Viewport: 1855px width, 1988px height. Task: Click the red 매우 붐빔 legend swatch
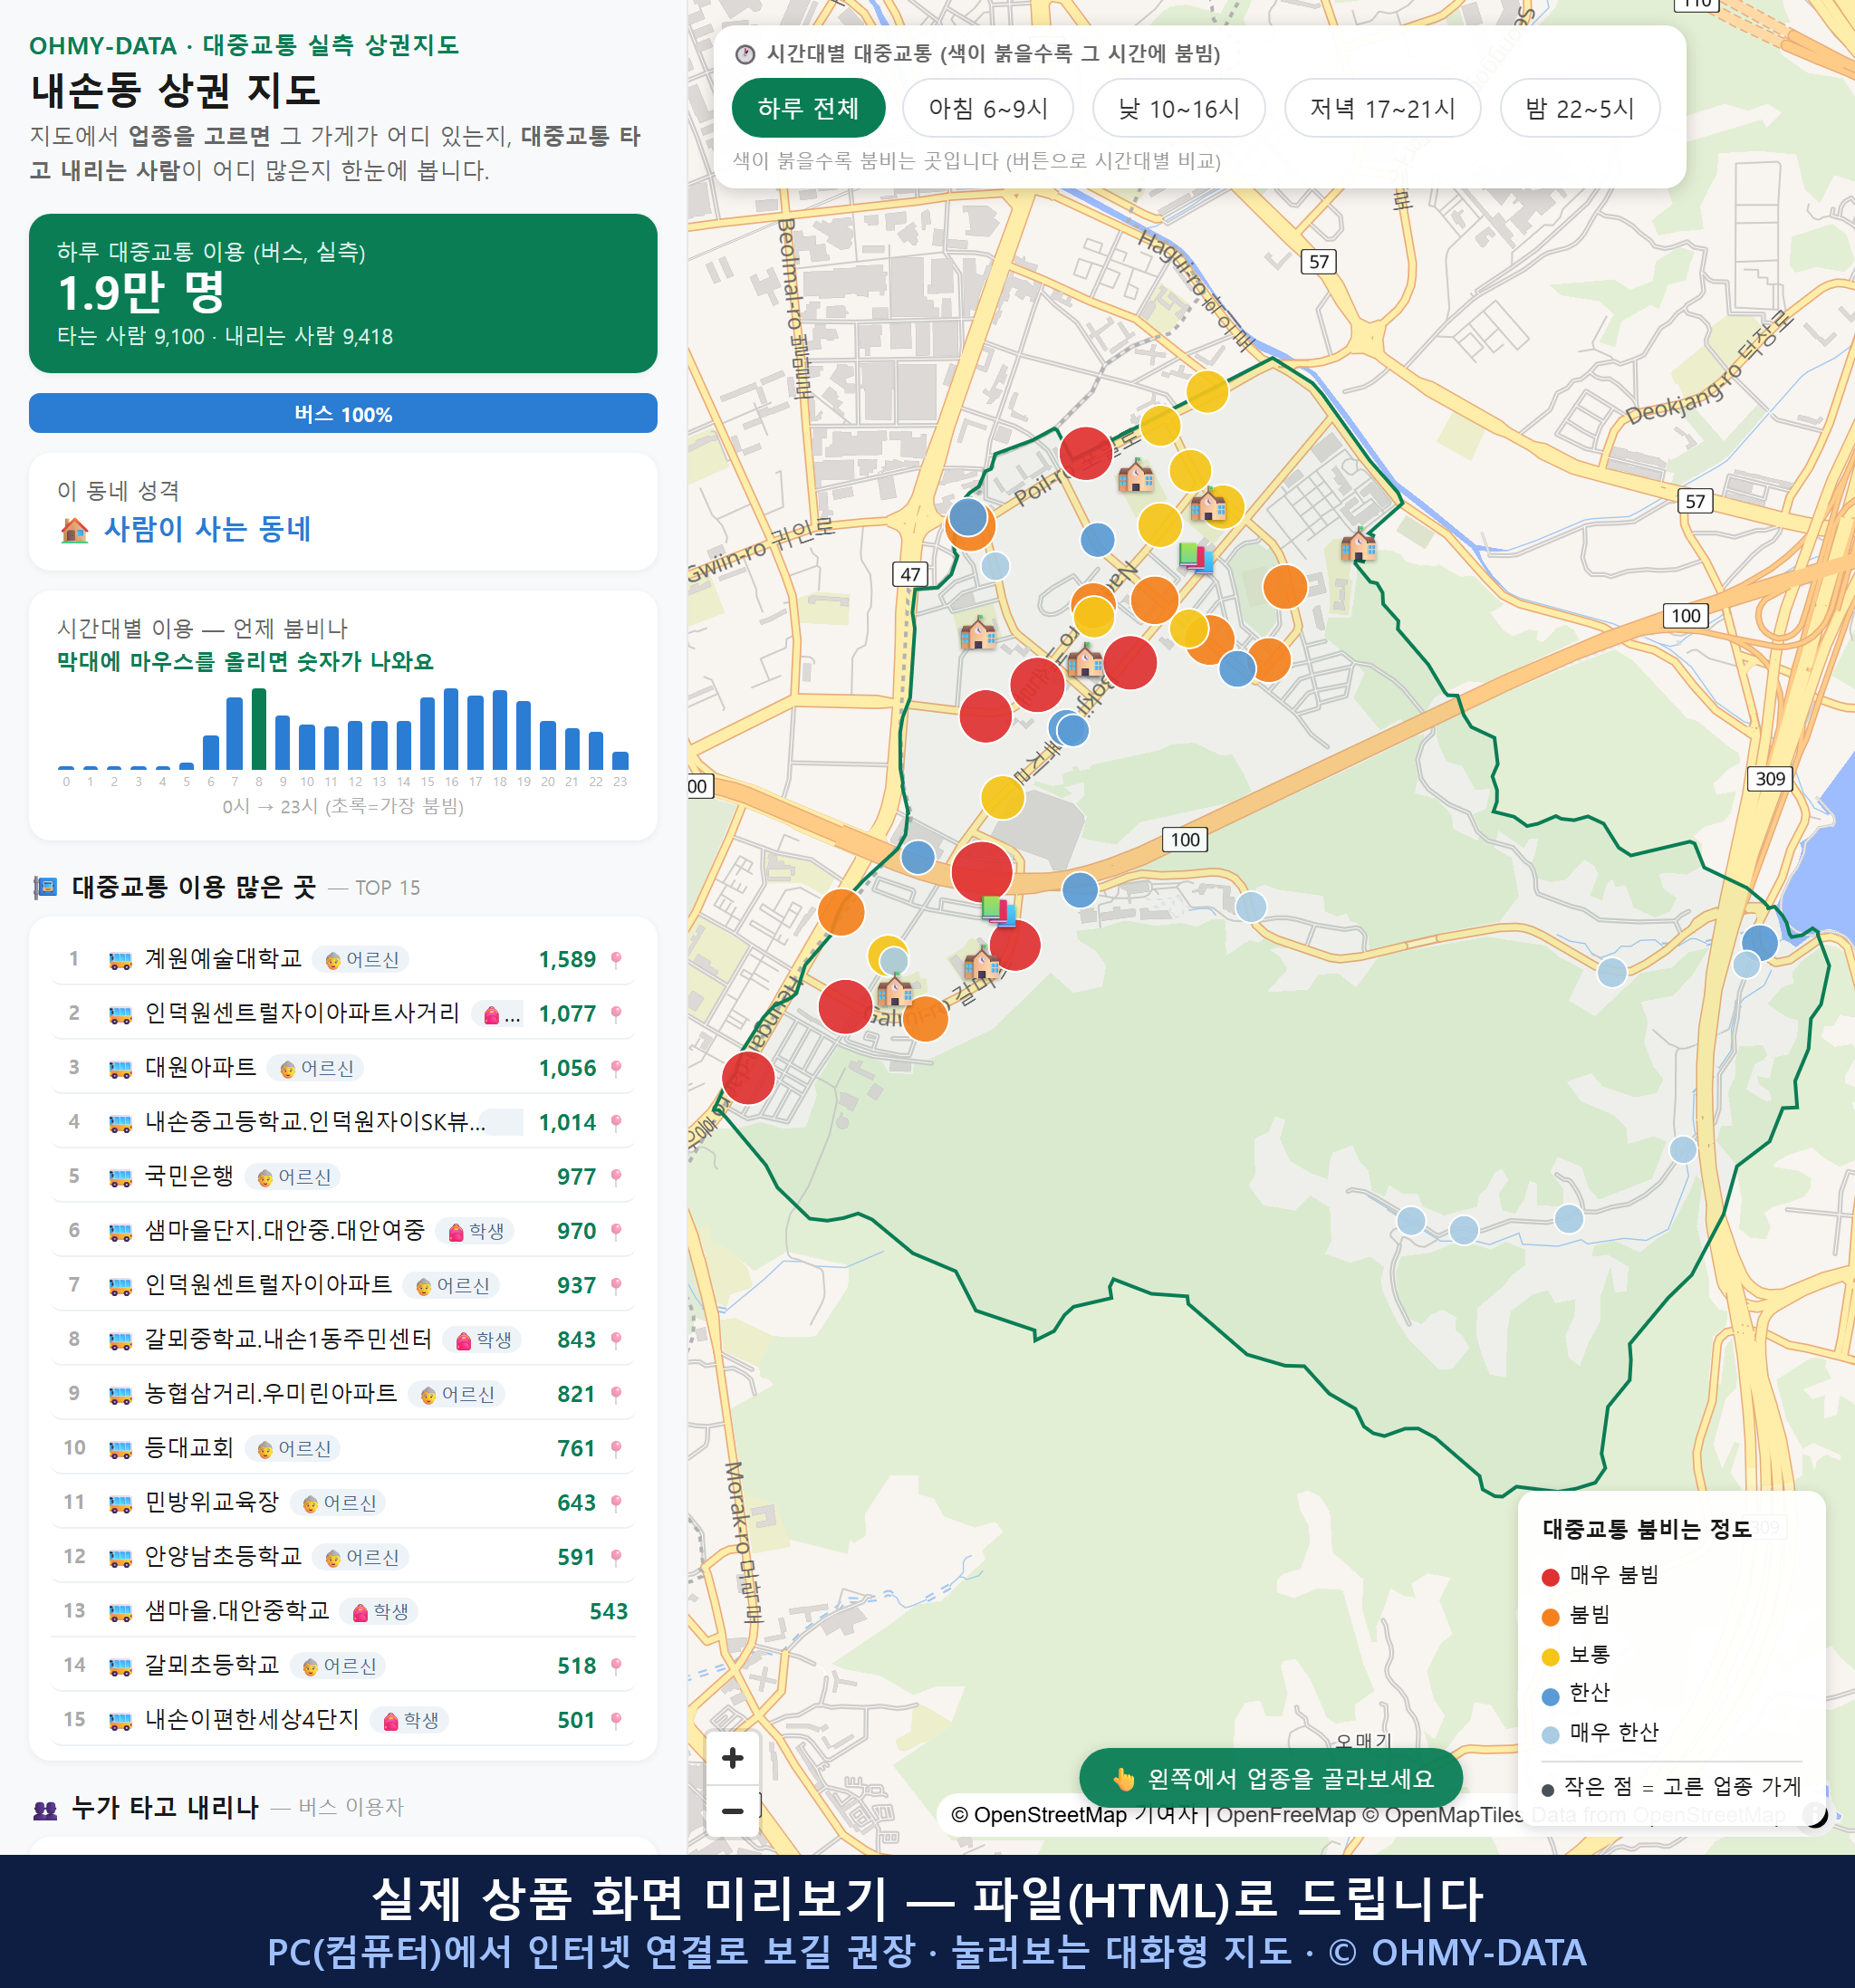[1551, 1577]
